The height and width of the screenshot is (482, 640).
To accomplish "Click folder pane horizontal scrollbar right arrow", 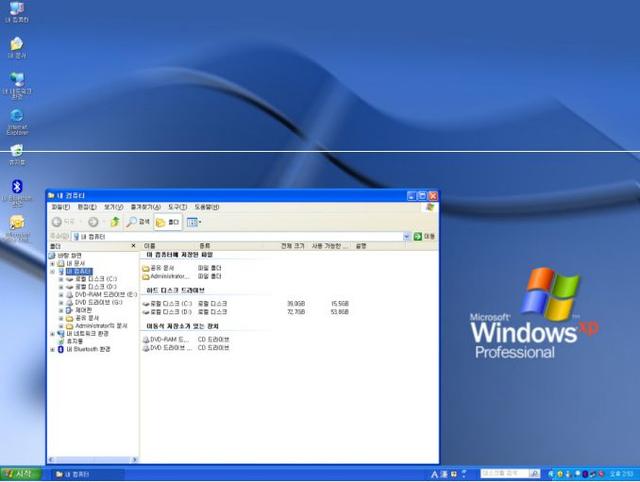I will [x=134, y=460].
